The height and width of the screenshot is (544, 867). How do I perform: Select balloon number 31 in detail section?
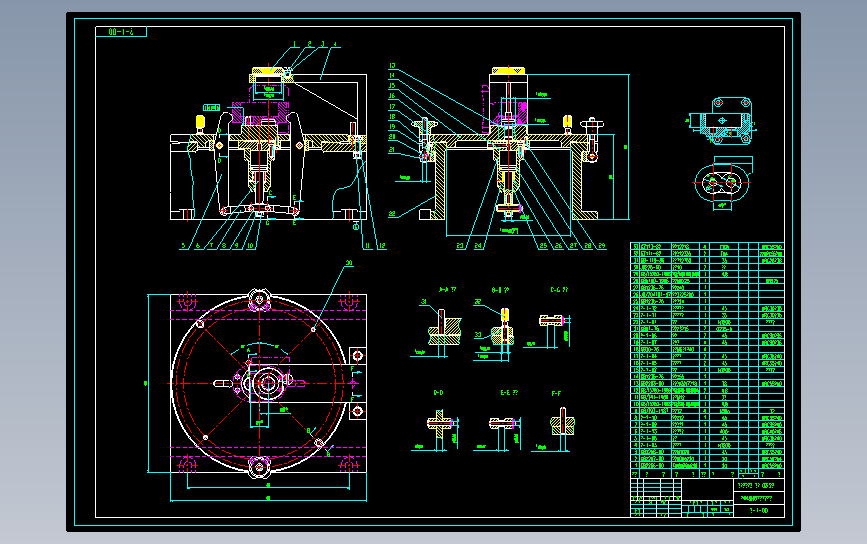(x=424, y=302)
